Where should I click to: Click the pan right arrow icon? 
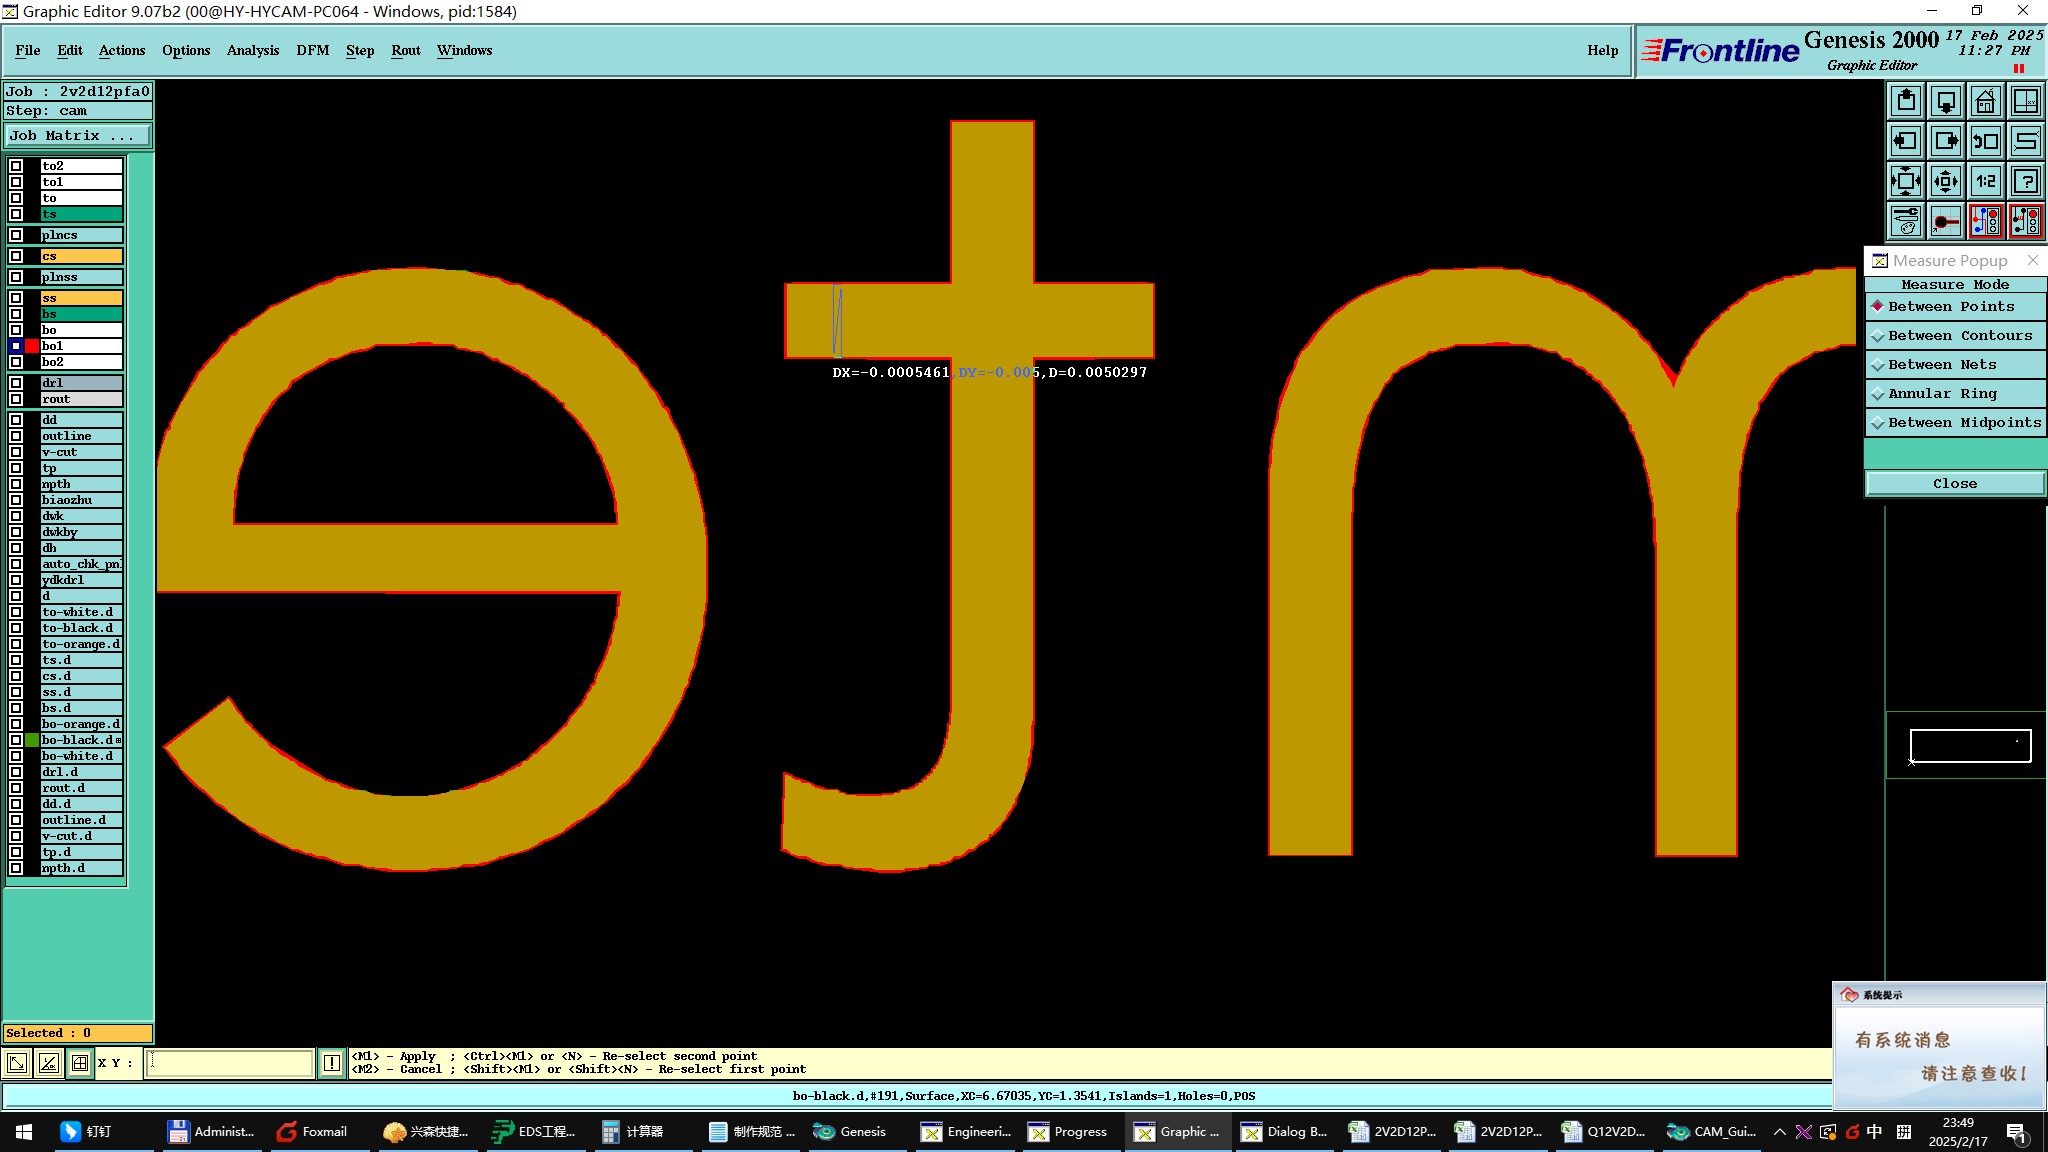point(1946,141)
